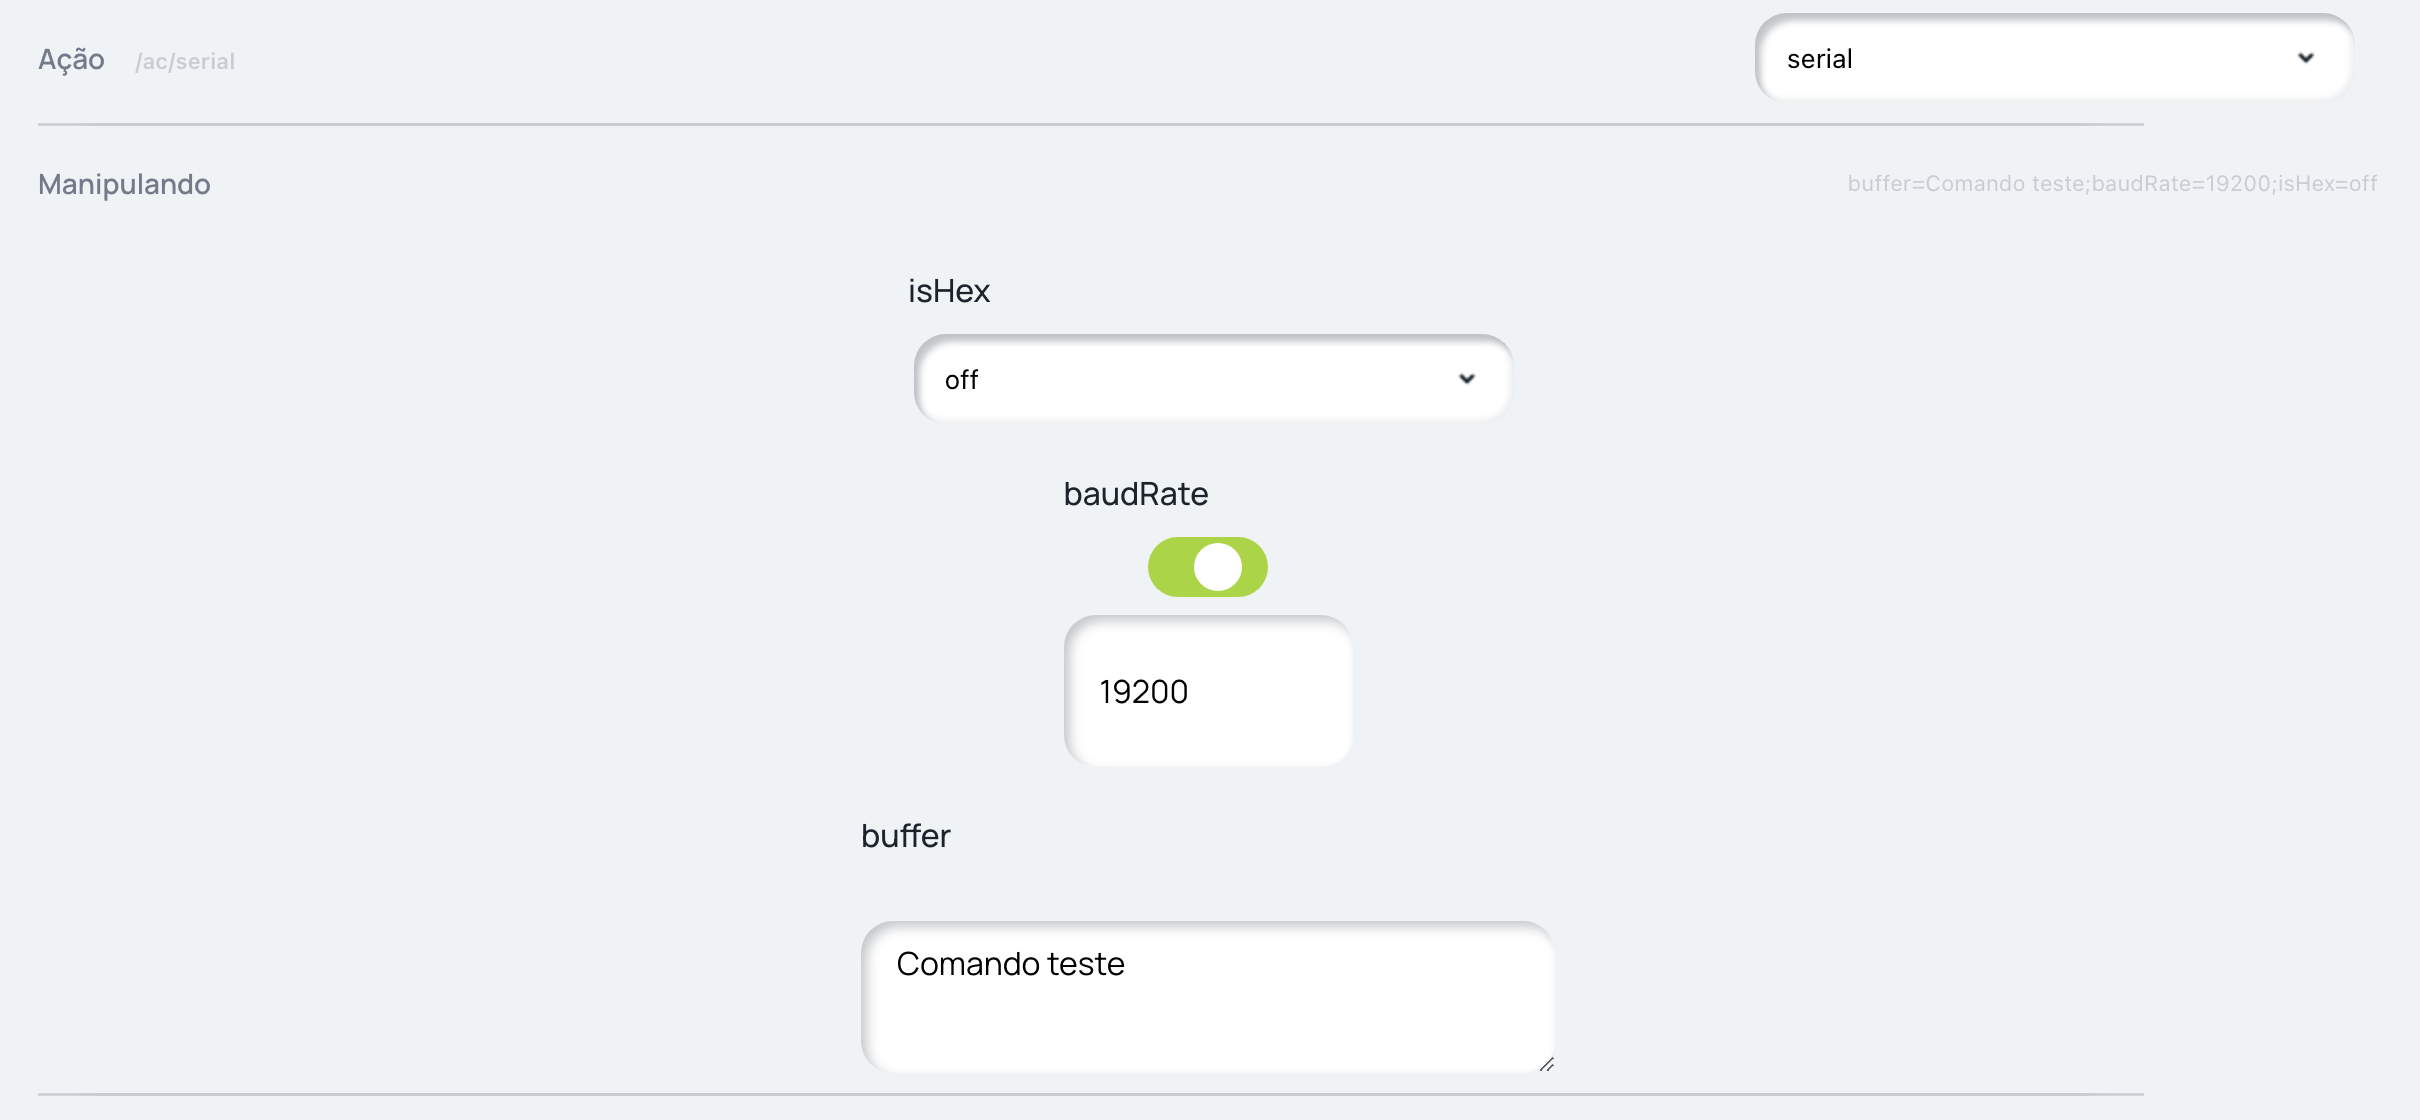This screenshot has width=2420, height=1120.
Task: Click the chevron arrow beside serial
Action: (2306, 58)
